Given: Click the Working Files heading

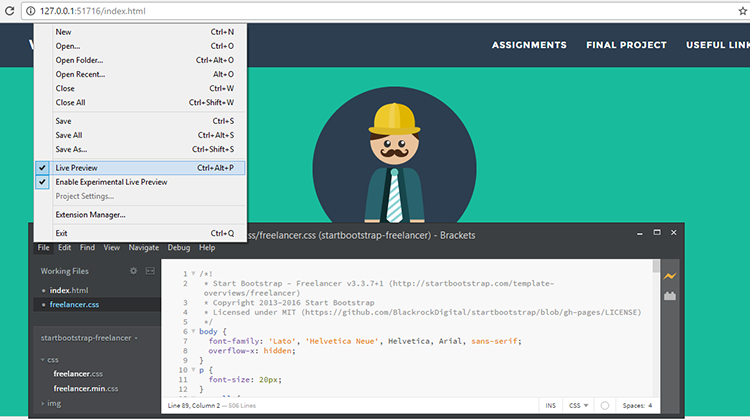Looking at the screenshot, I should [x=65, y=271].
